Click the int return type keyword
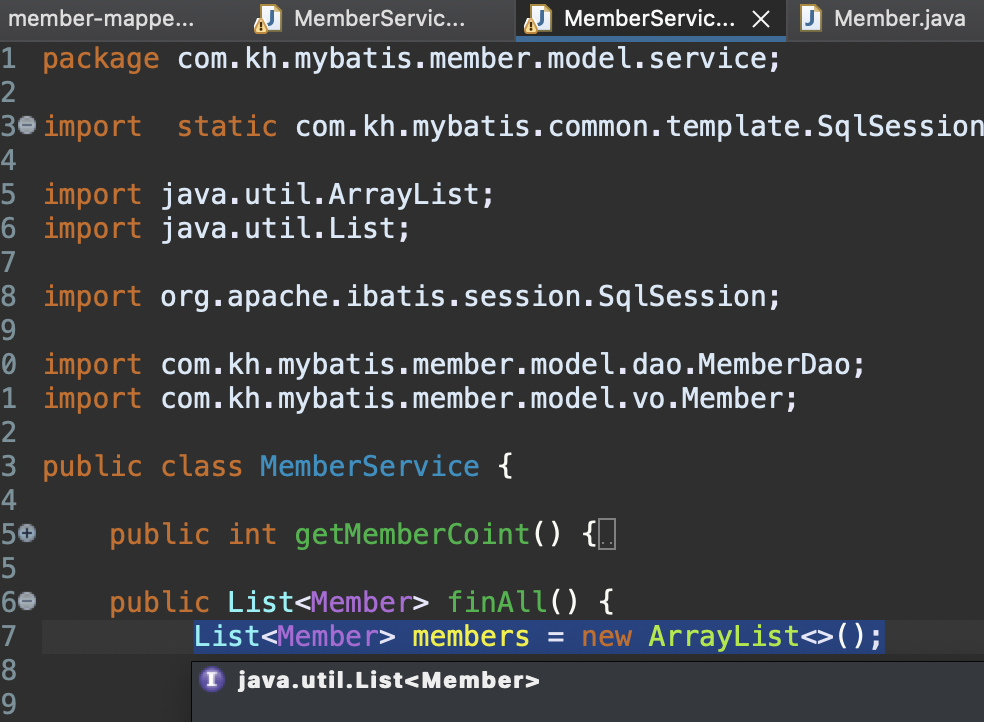This screenshot has width=984, height=722. point(252,534)
